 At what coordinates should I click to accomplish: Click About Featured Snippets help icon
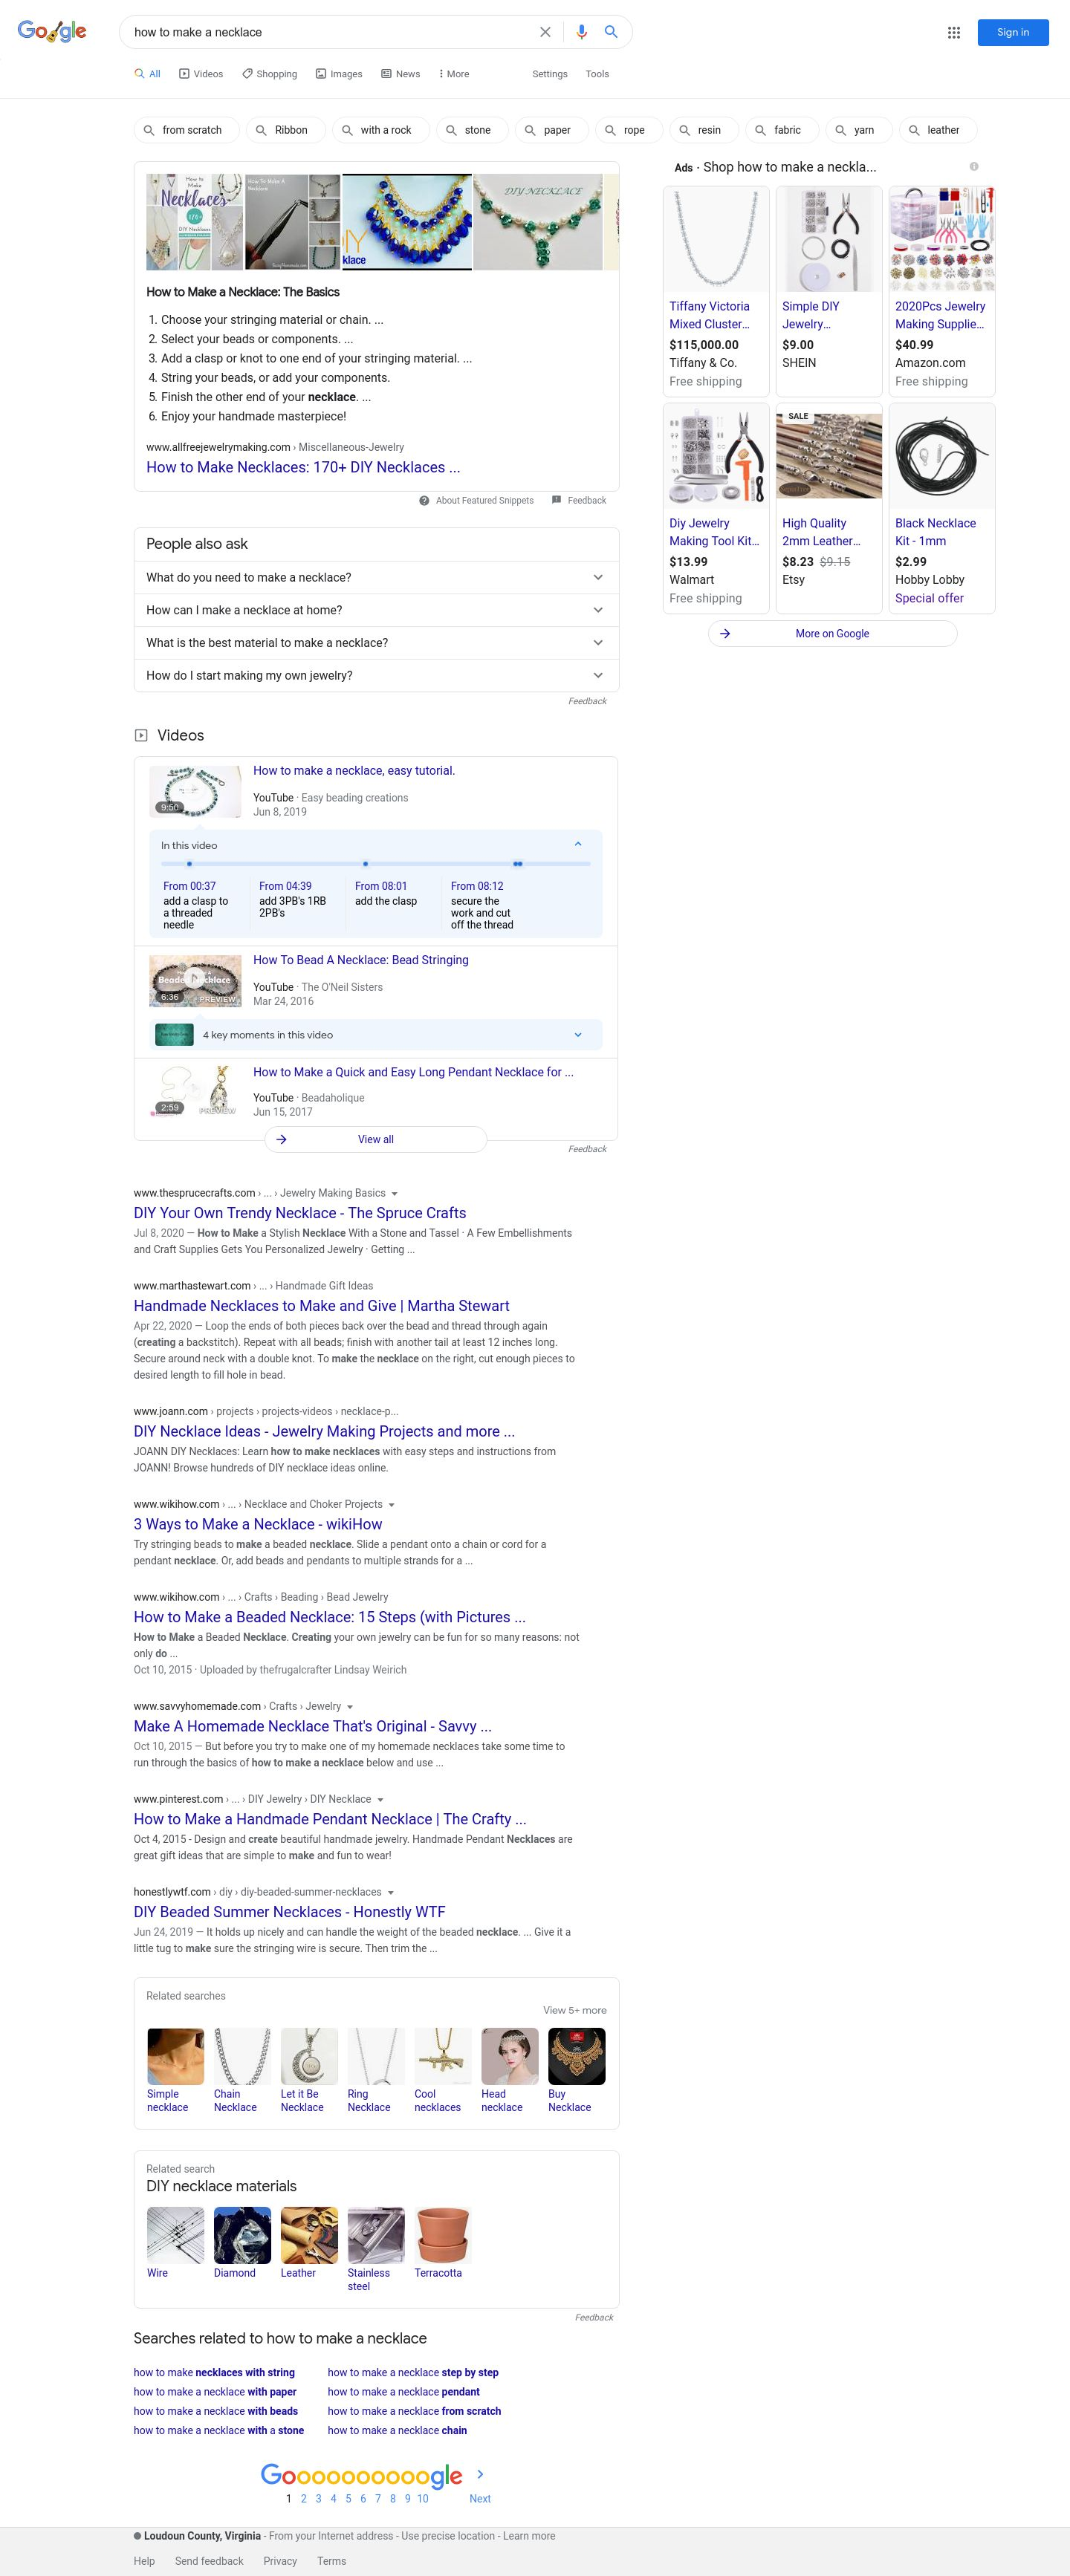coord(424,500)
